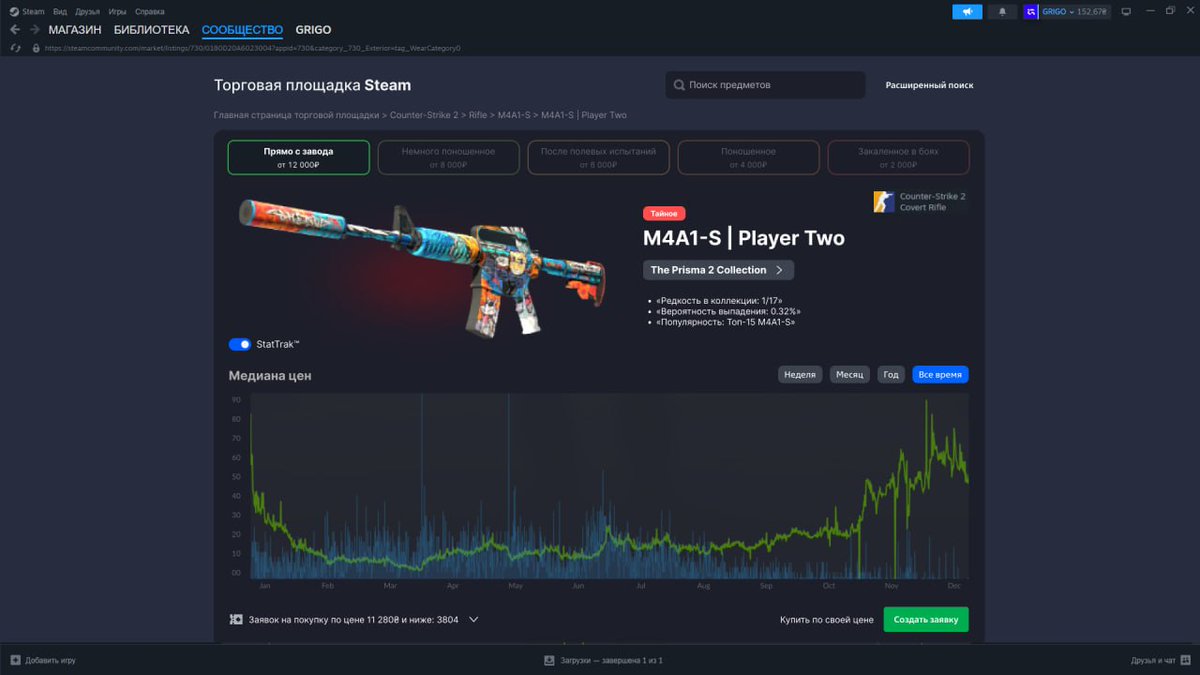
Task: Open The Prisma 2 Collection
Action: pyautogui.click(x=718, y=270)
